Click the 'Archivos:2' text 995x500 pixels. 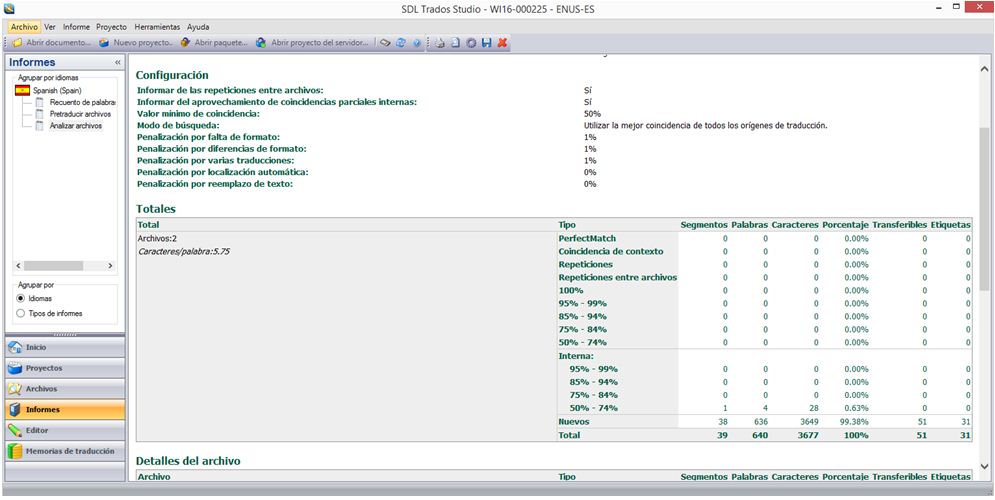point(157,239)
